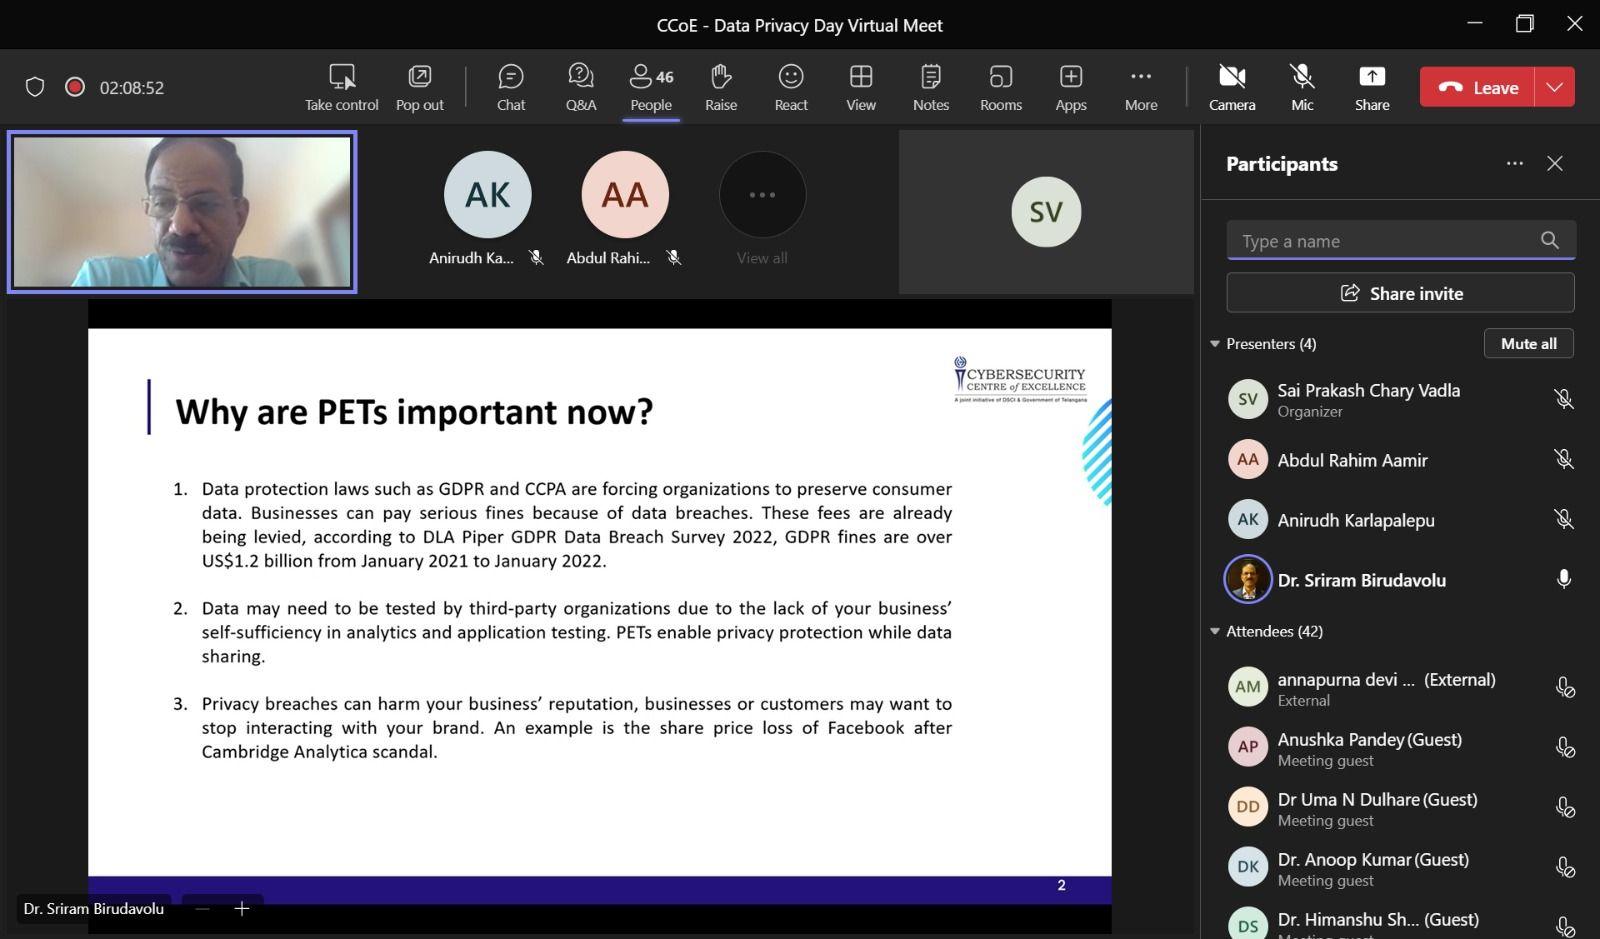Screen dimensions: 1600x939
Task: Allow mic for Anushka Pandey (Guest)
Action: point(1565,747)
